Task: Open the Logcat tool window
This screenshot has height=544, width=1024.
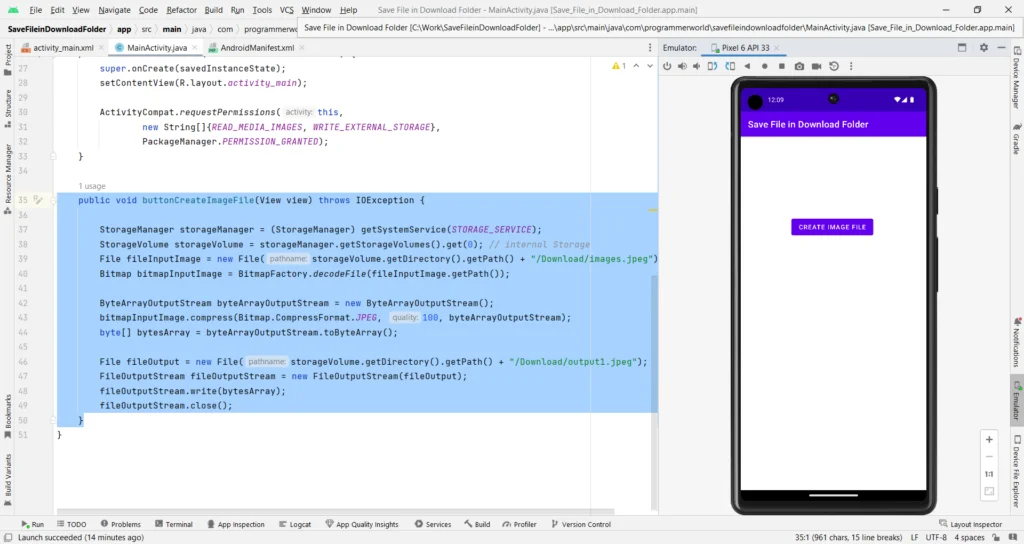Action: point(295,524)
